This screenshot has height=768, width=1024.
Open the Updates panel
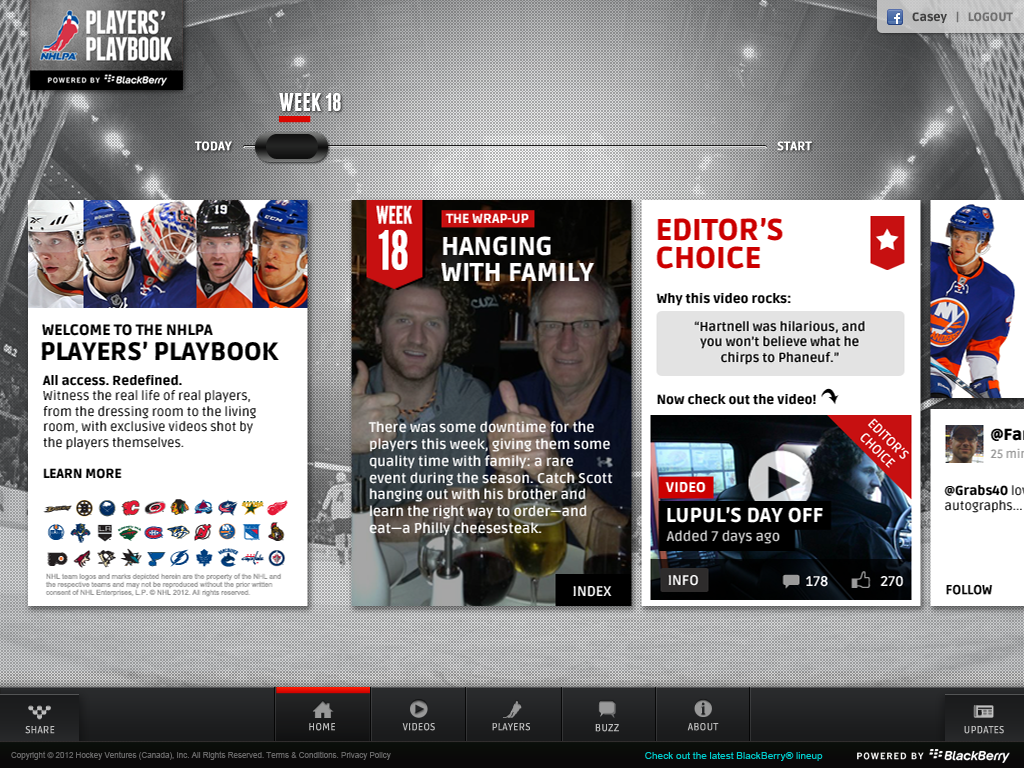tap(984, 718)
